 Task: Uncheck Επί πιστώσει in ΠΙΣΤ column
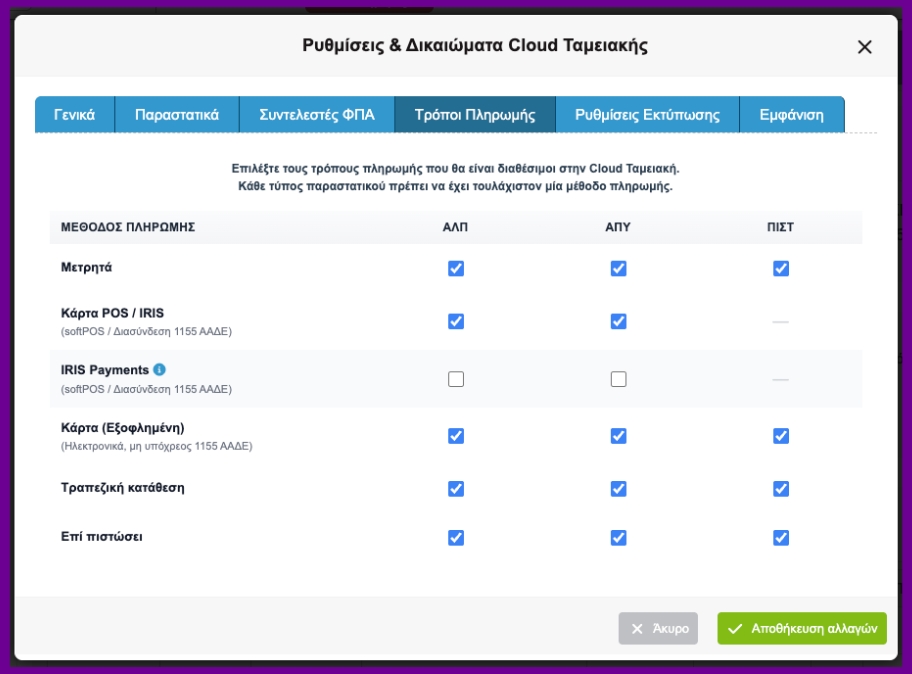pyautogui.click(x=781, y=538)
